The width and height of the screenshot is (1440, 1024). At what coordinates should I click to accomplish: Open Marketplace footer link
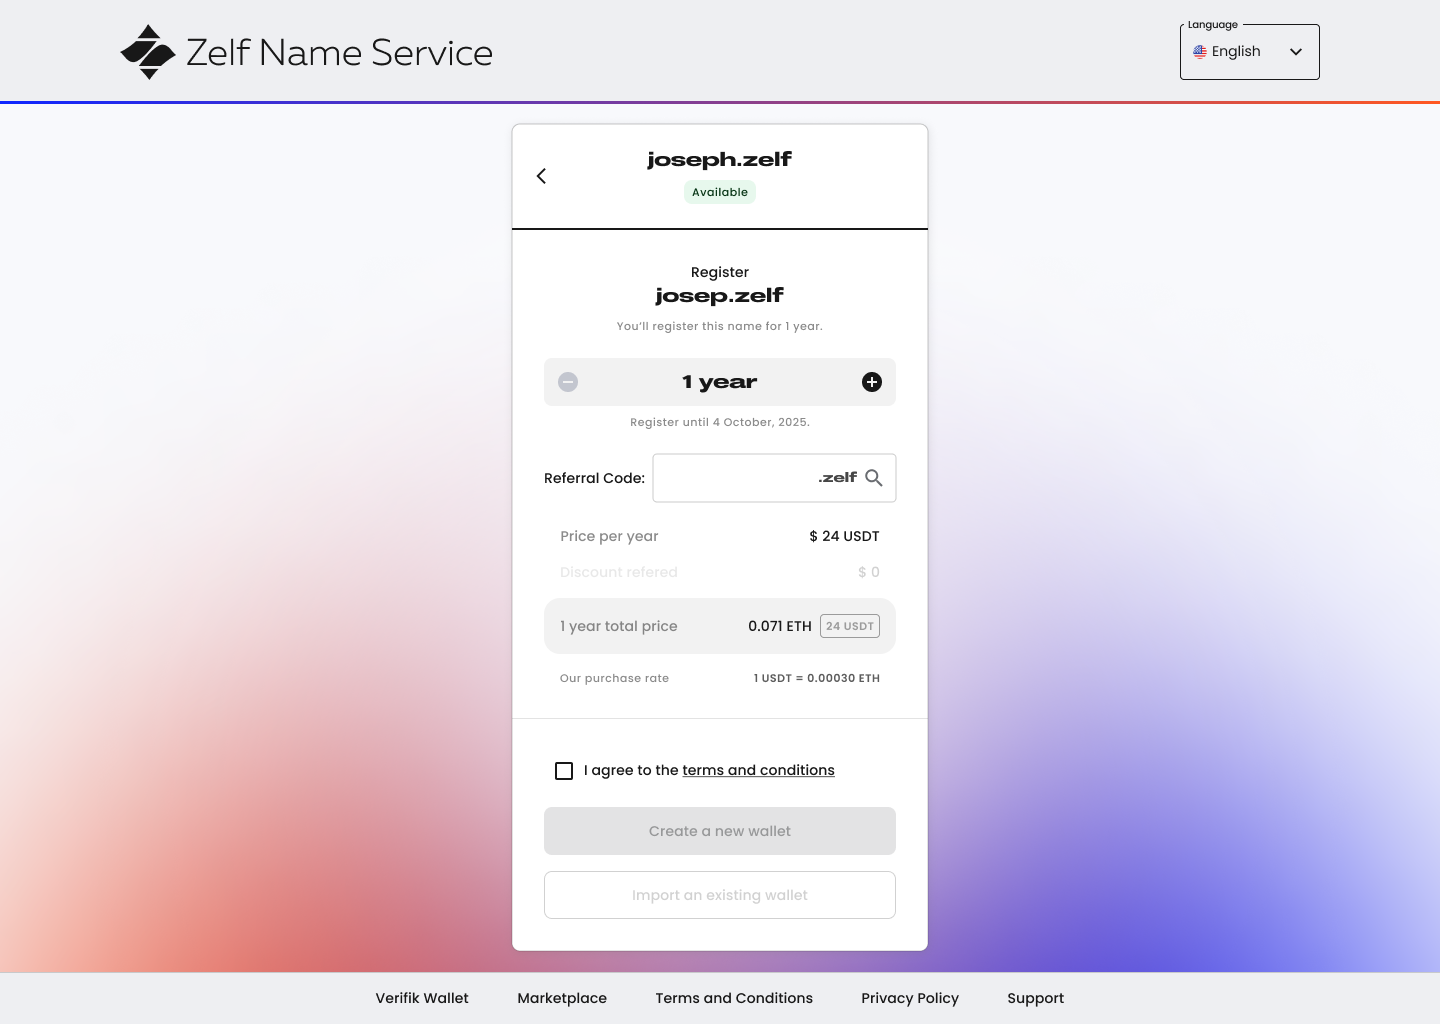coord(562,998)
